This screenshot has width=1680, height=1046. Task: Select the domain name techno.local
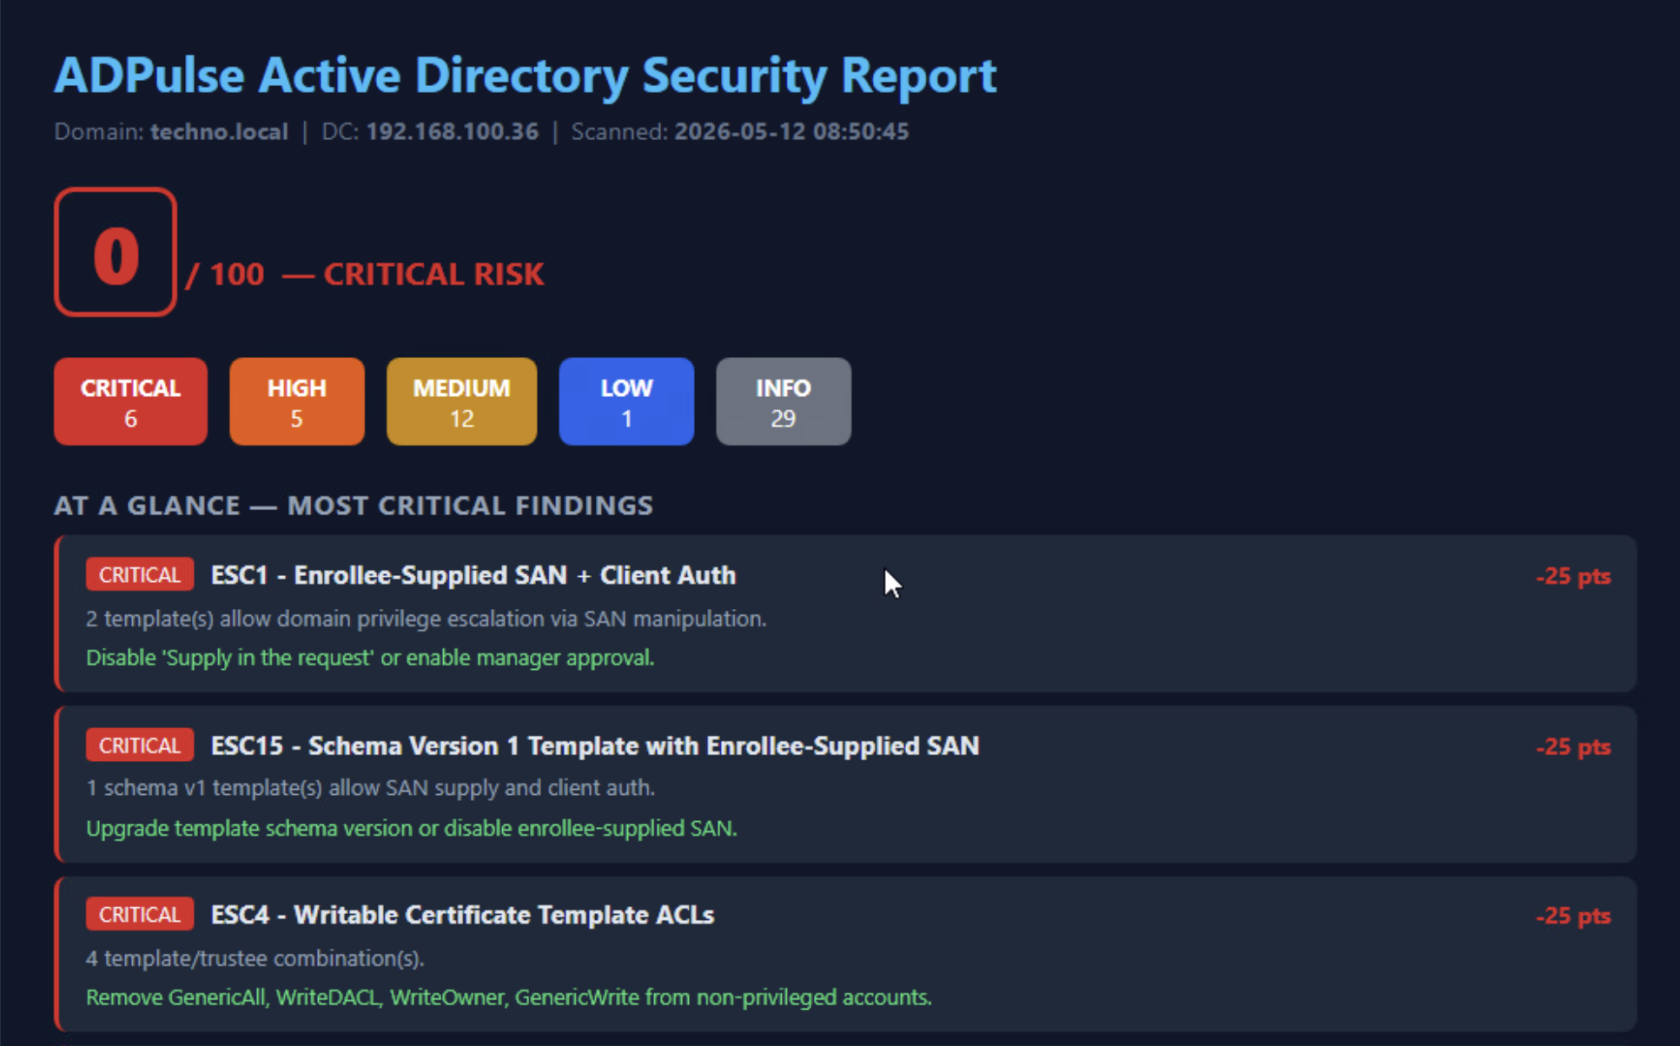[219, 132]
